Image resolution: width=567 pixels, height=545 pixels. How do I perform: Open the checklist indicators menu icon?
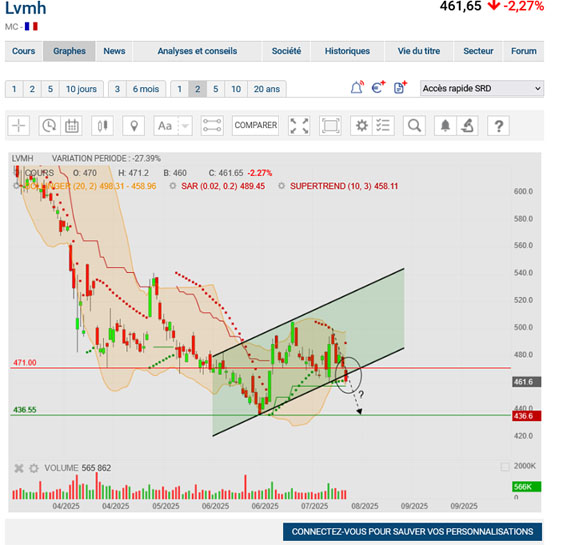[x=383, y=126]
